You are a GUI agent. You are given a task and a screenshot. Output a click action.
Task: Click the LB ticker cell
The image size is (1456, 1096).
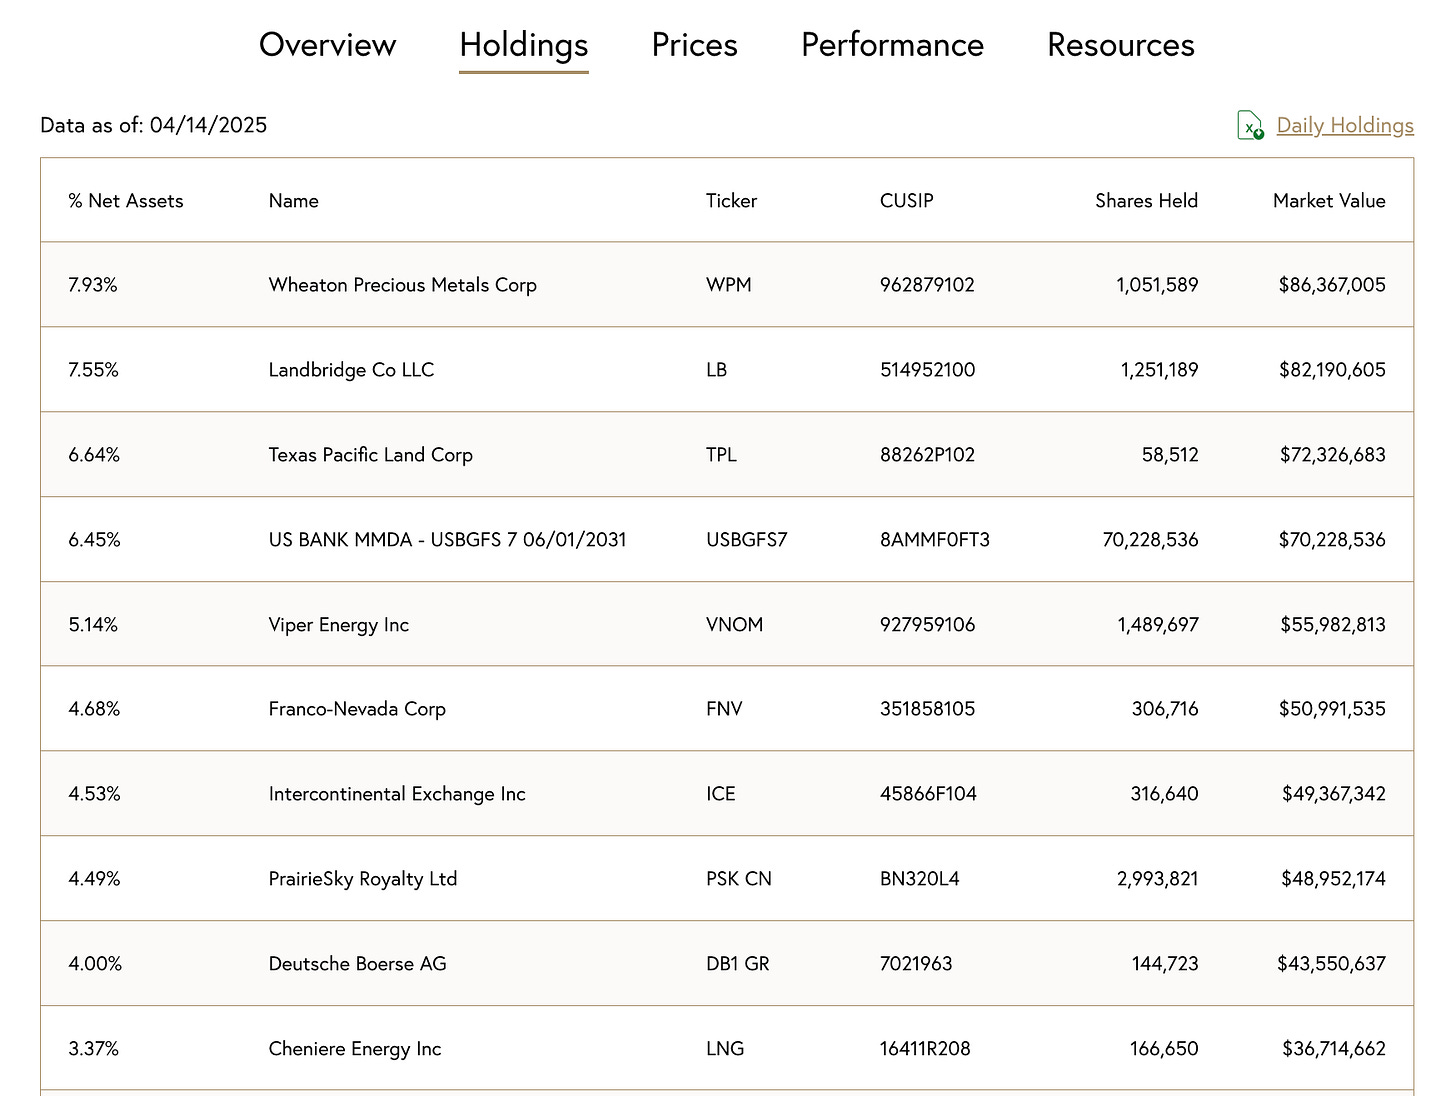[716, 370]
